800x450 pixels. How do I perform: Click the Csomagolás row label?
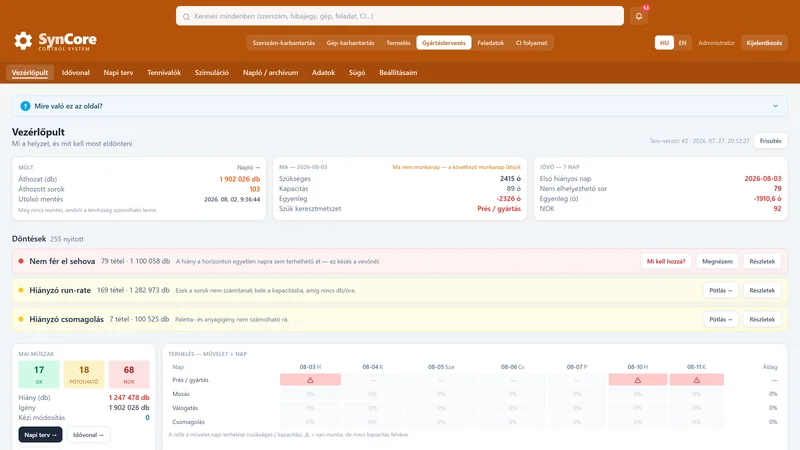tap(188, 422)
